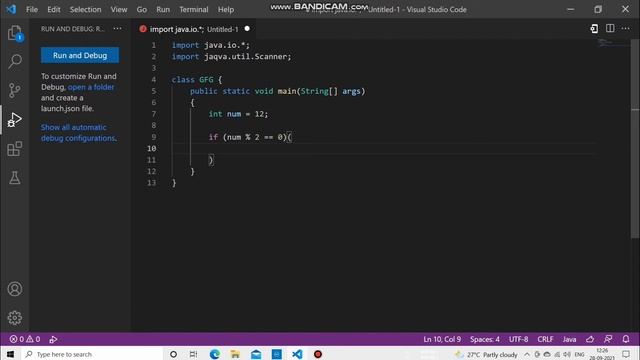Open Run and Debug panel more actions
This screenshot has width=640, height=360.
point(118,29)
